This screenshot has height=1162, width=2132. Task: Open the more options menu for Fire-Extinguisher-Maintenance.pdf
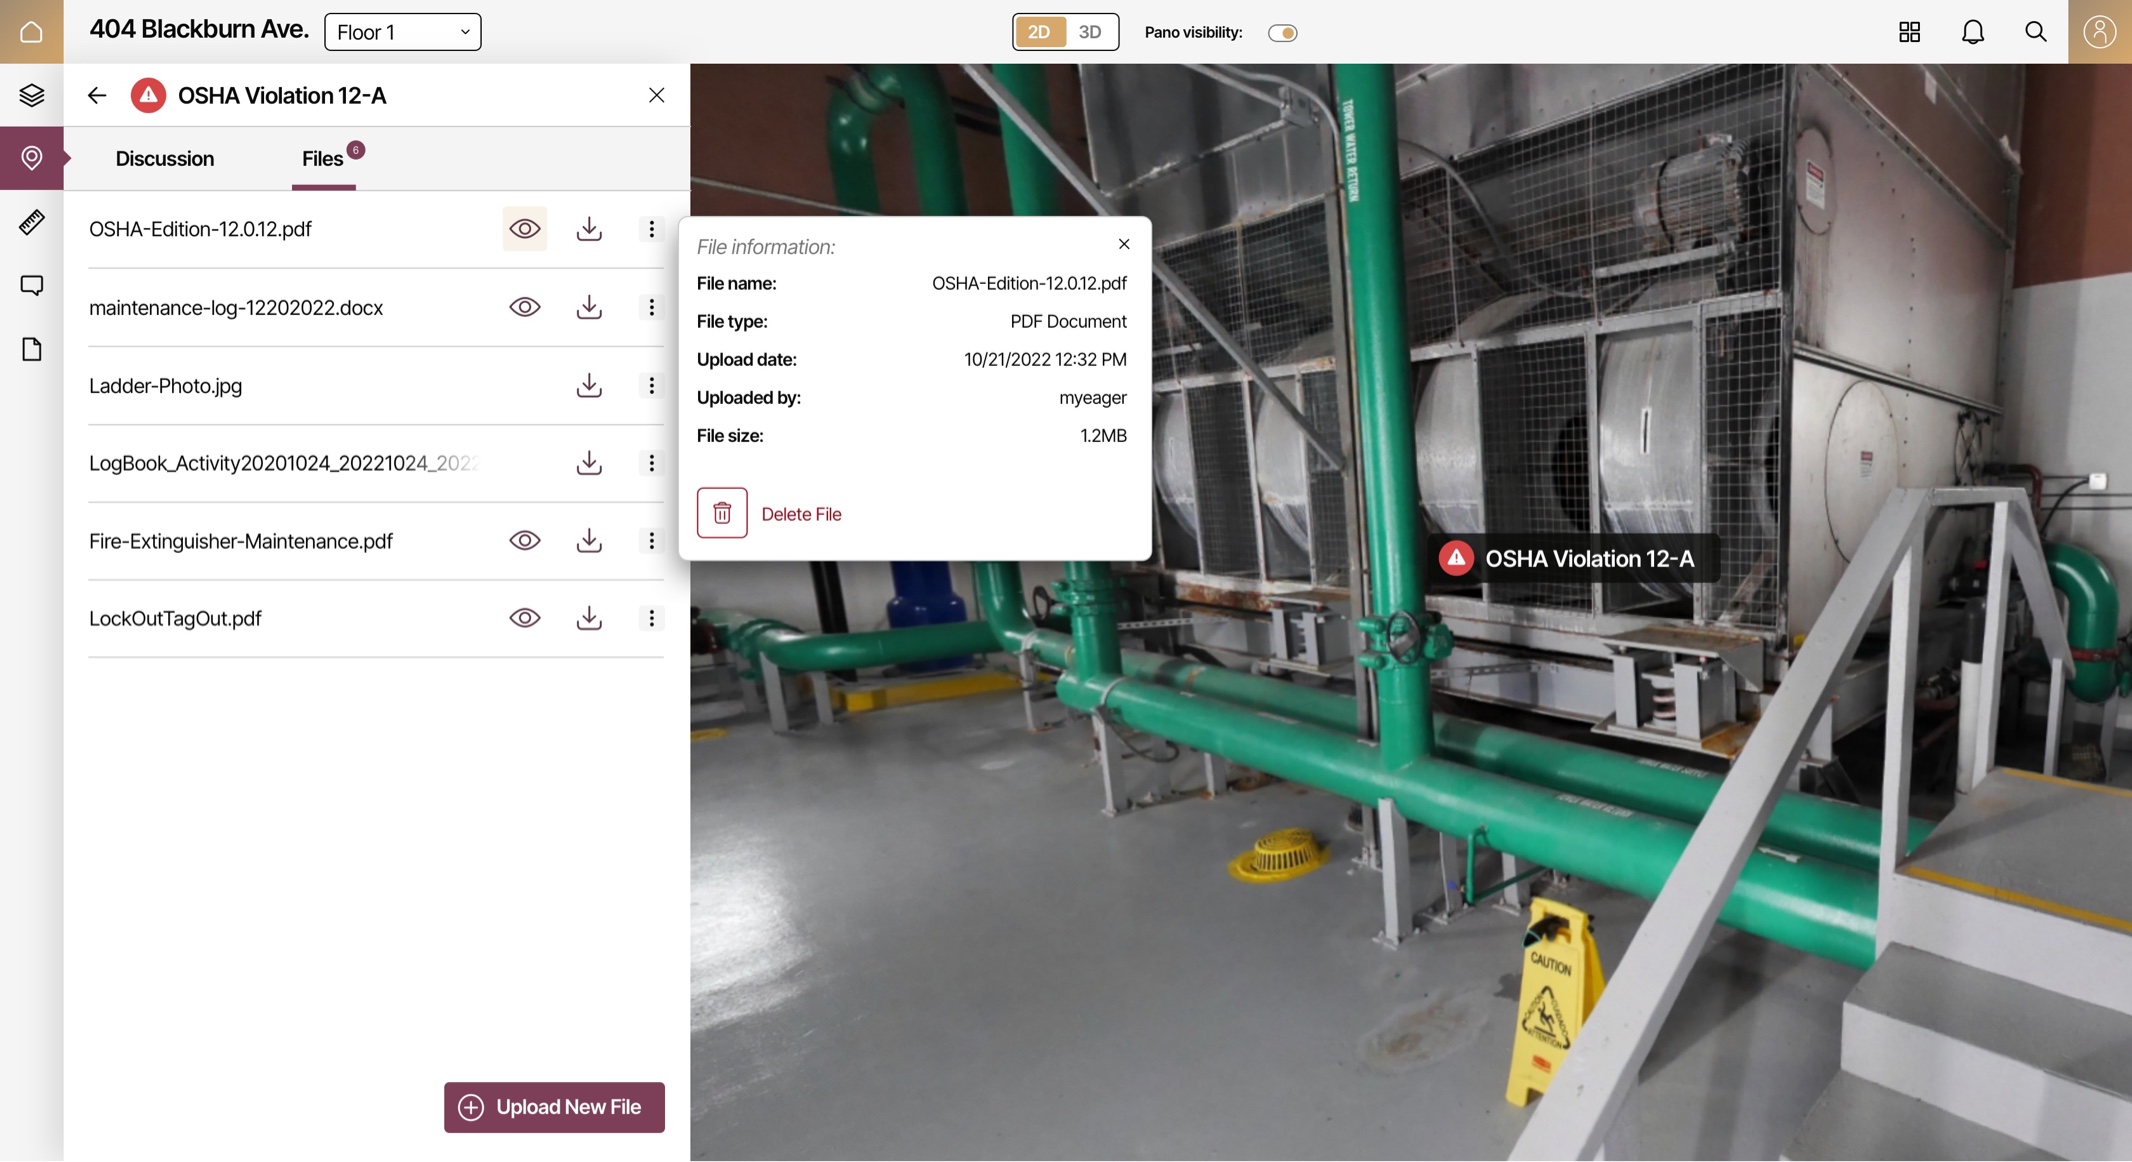click(651, 541)
